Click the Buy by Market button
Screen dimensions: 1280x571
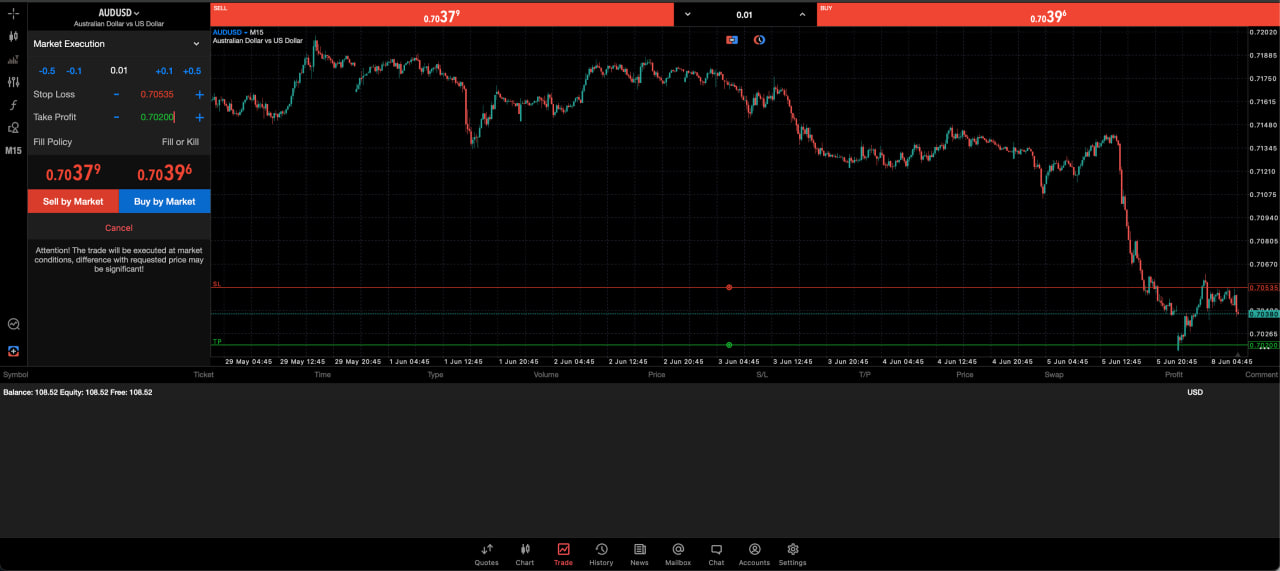(x=165, y=201)
